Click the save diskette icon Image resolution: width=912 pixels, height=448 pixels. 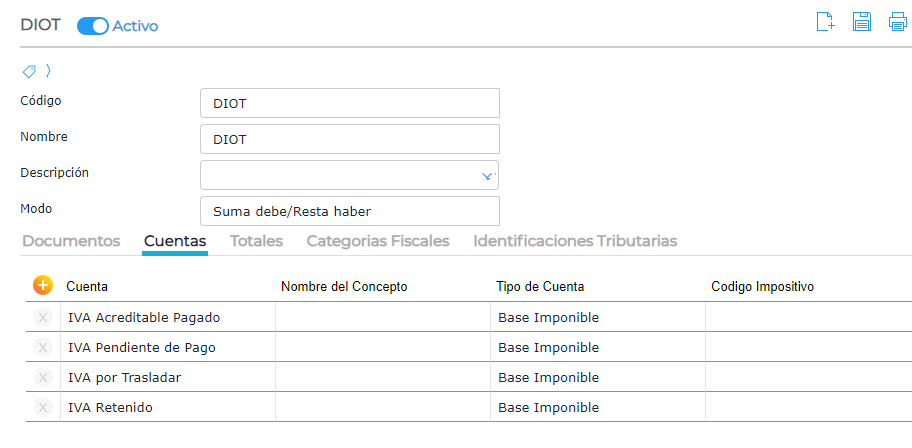point(861,22)
